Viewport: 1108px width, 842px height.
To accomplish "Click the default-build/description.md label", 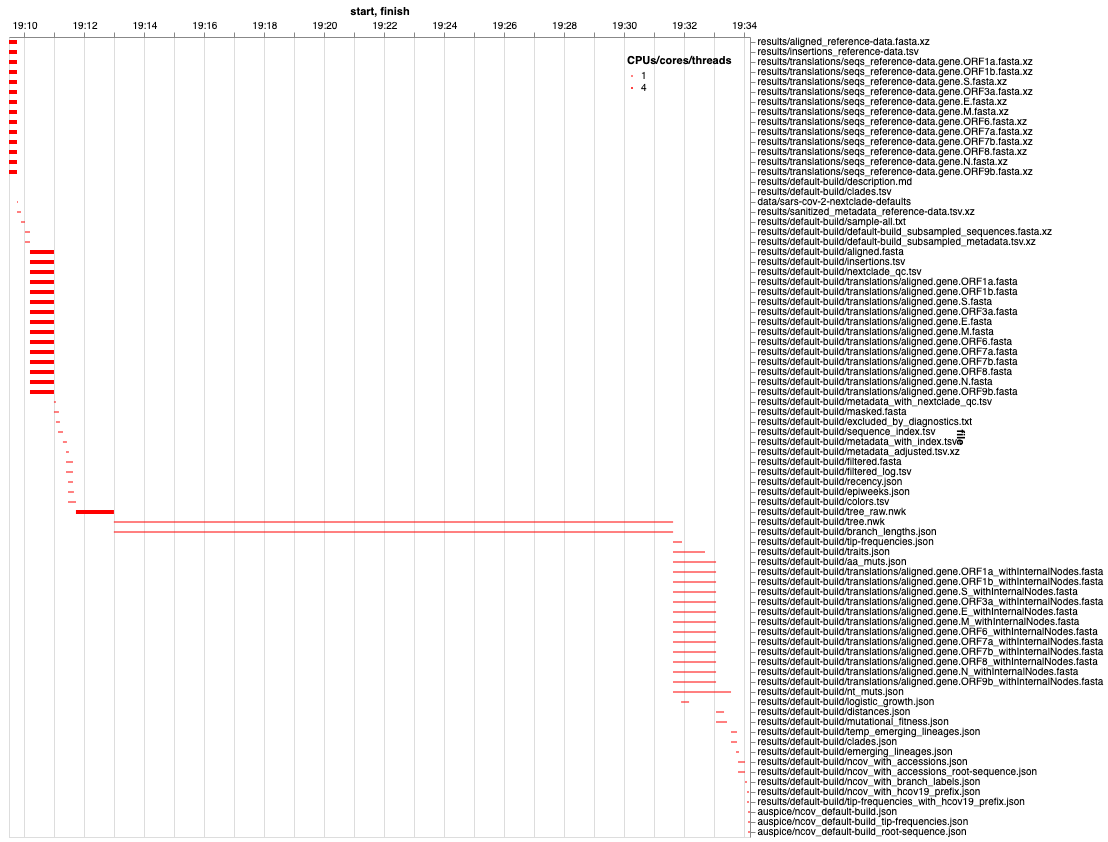I will [x=835, y=182].
